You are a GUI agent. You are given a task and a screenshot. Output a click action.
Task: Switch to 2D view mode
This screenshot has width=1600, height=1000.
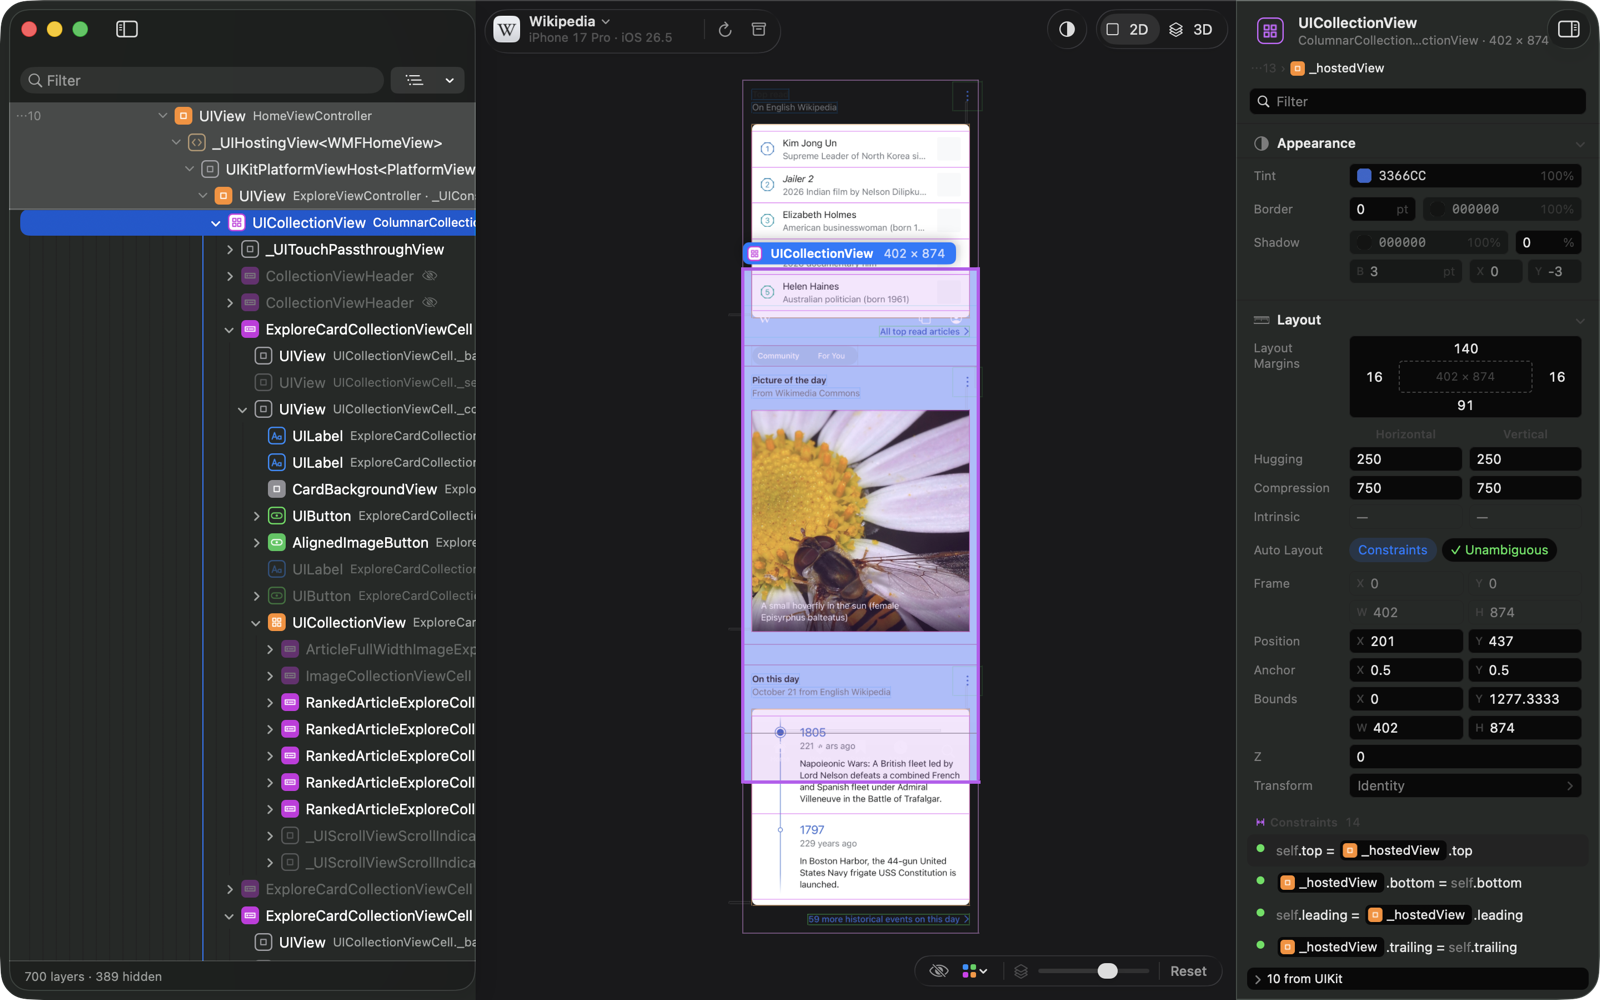click(x=1127, y=30)
